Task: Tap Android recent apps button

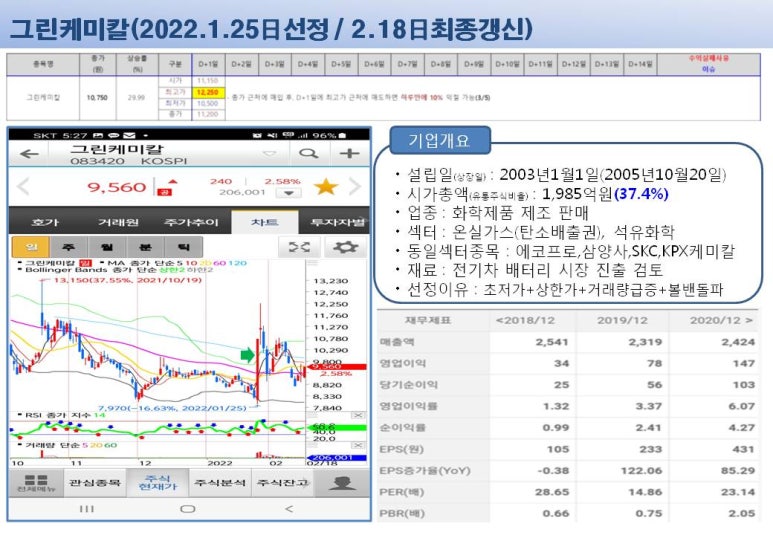Action: [x=87, y=509]
